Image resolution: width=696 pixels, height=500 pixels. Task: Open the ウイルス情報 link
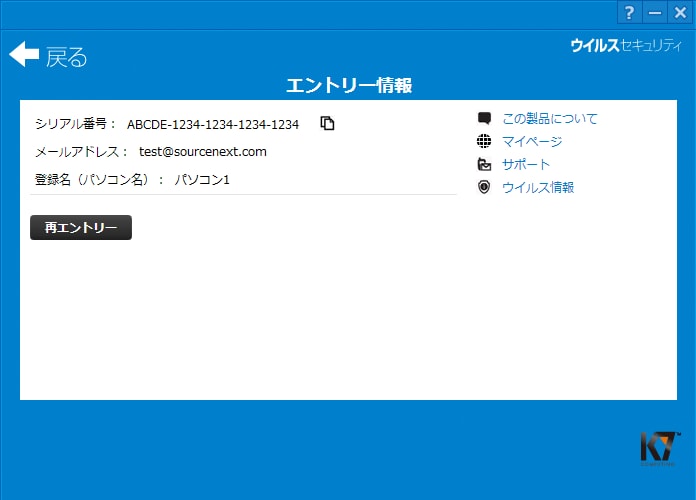[x=538, y=187]
